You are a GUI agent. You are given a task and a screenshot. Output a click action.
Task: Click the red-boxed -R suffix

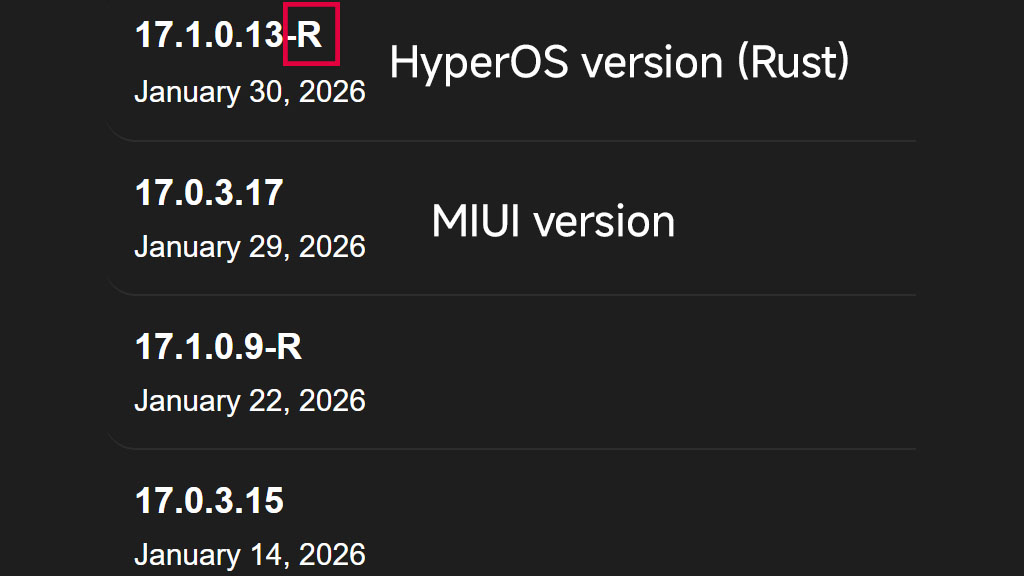[x=311, y=35]
